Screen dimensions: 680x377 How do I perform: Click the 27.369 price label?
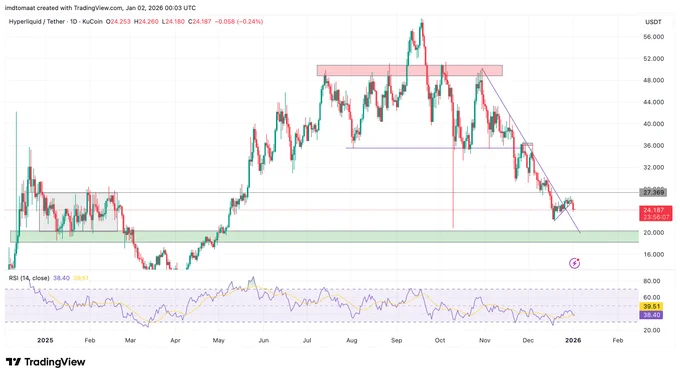point(653,192)
